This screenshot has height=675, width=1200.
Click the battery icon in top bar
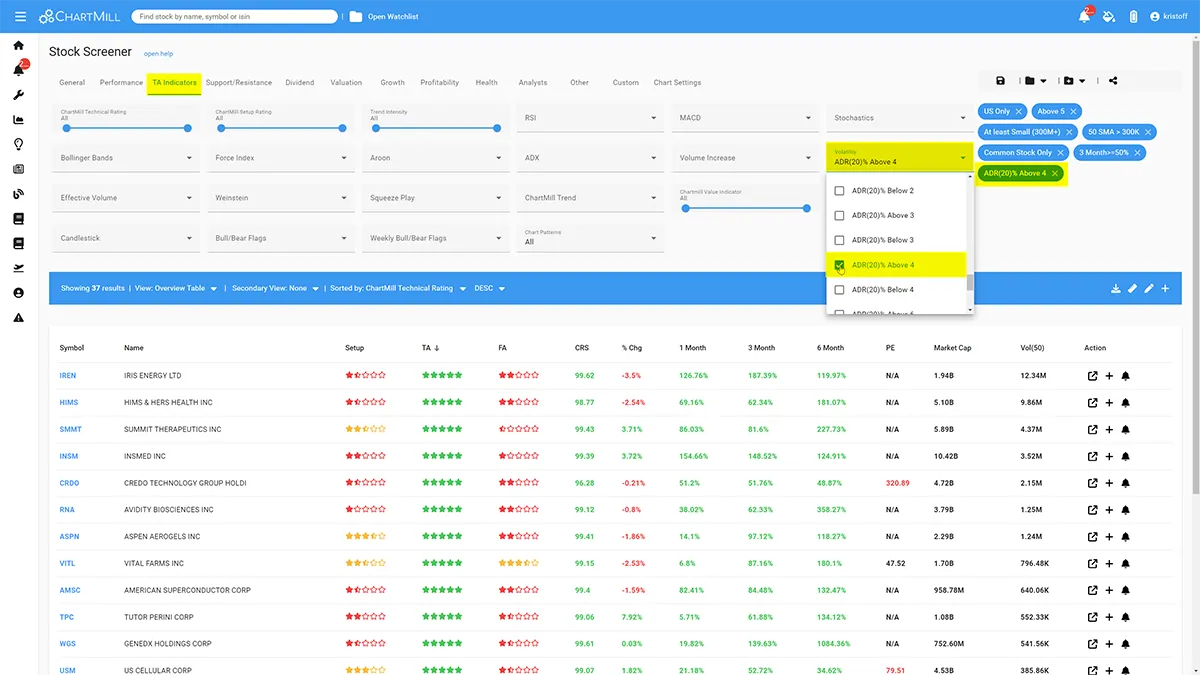point(1133,17)
